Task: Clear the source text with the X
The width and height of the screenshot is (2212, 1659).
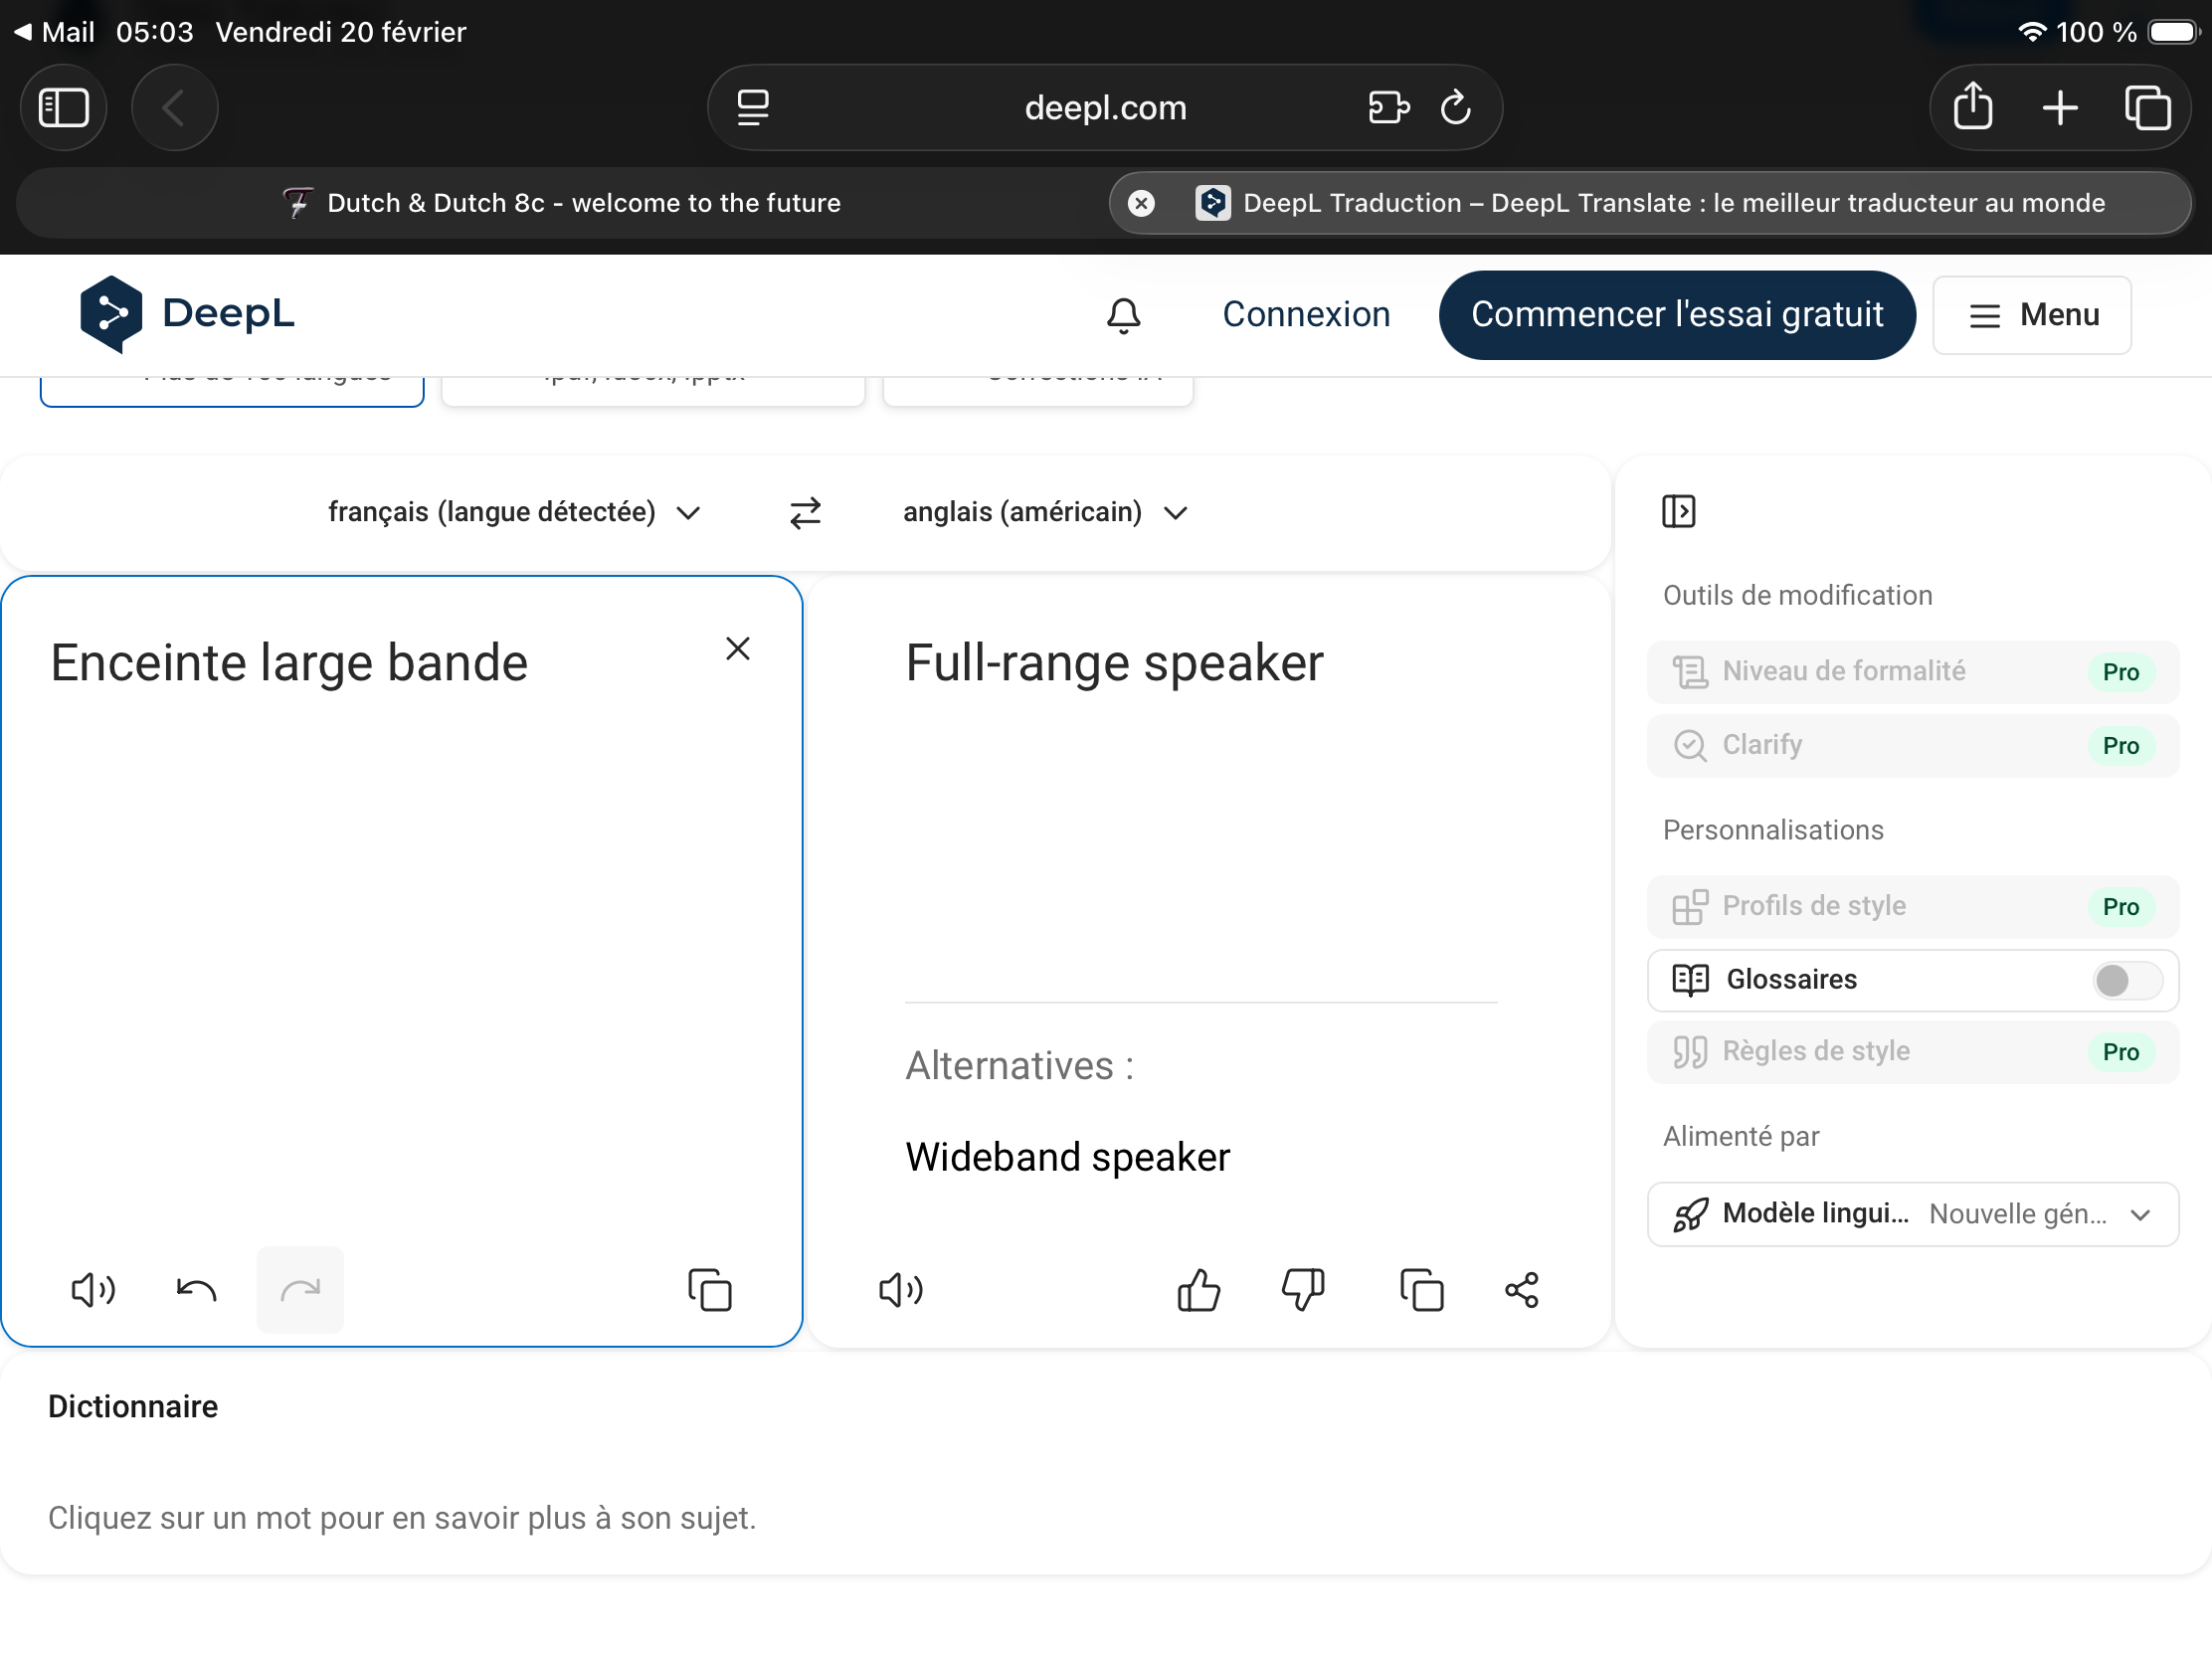Action: pyautogui.click(x=737, y=649)
